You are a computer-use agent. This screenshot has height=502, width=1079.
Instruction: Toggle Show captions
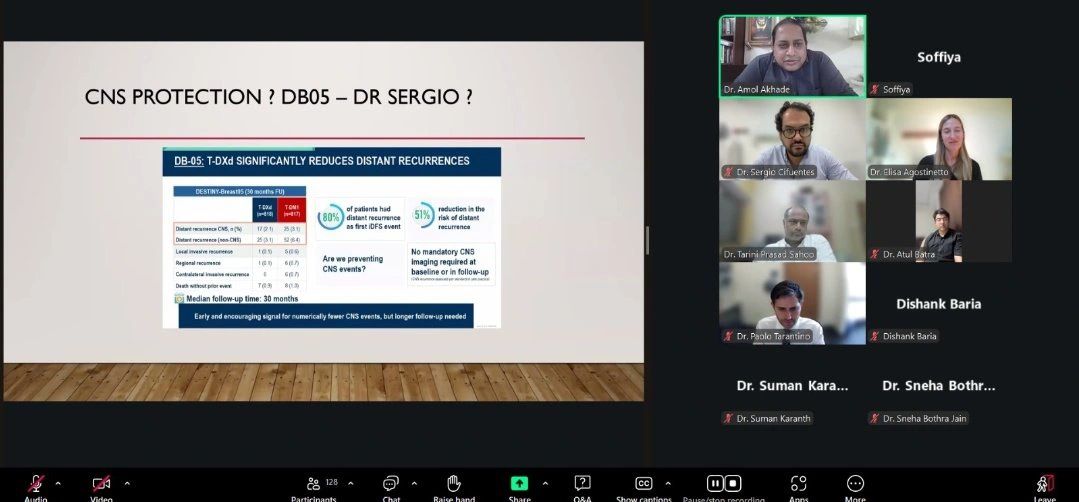coord(644,483)
